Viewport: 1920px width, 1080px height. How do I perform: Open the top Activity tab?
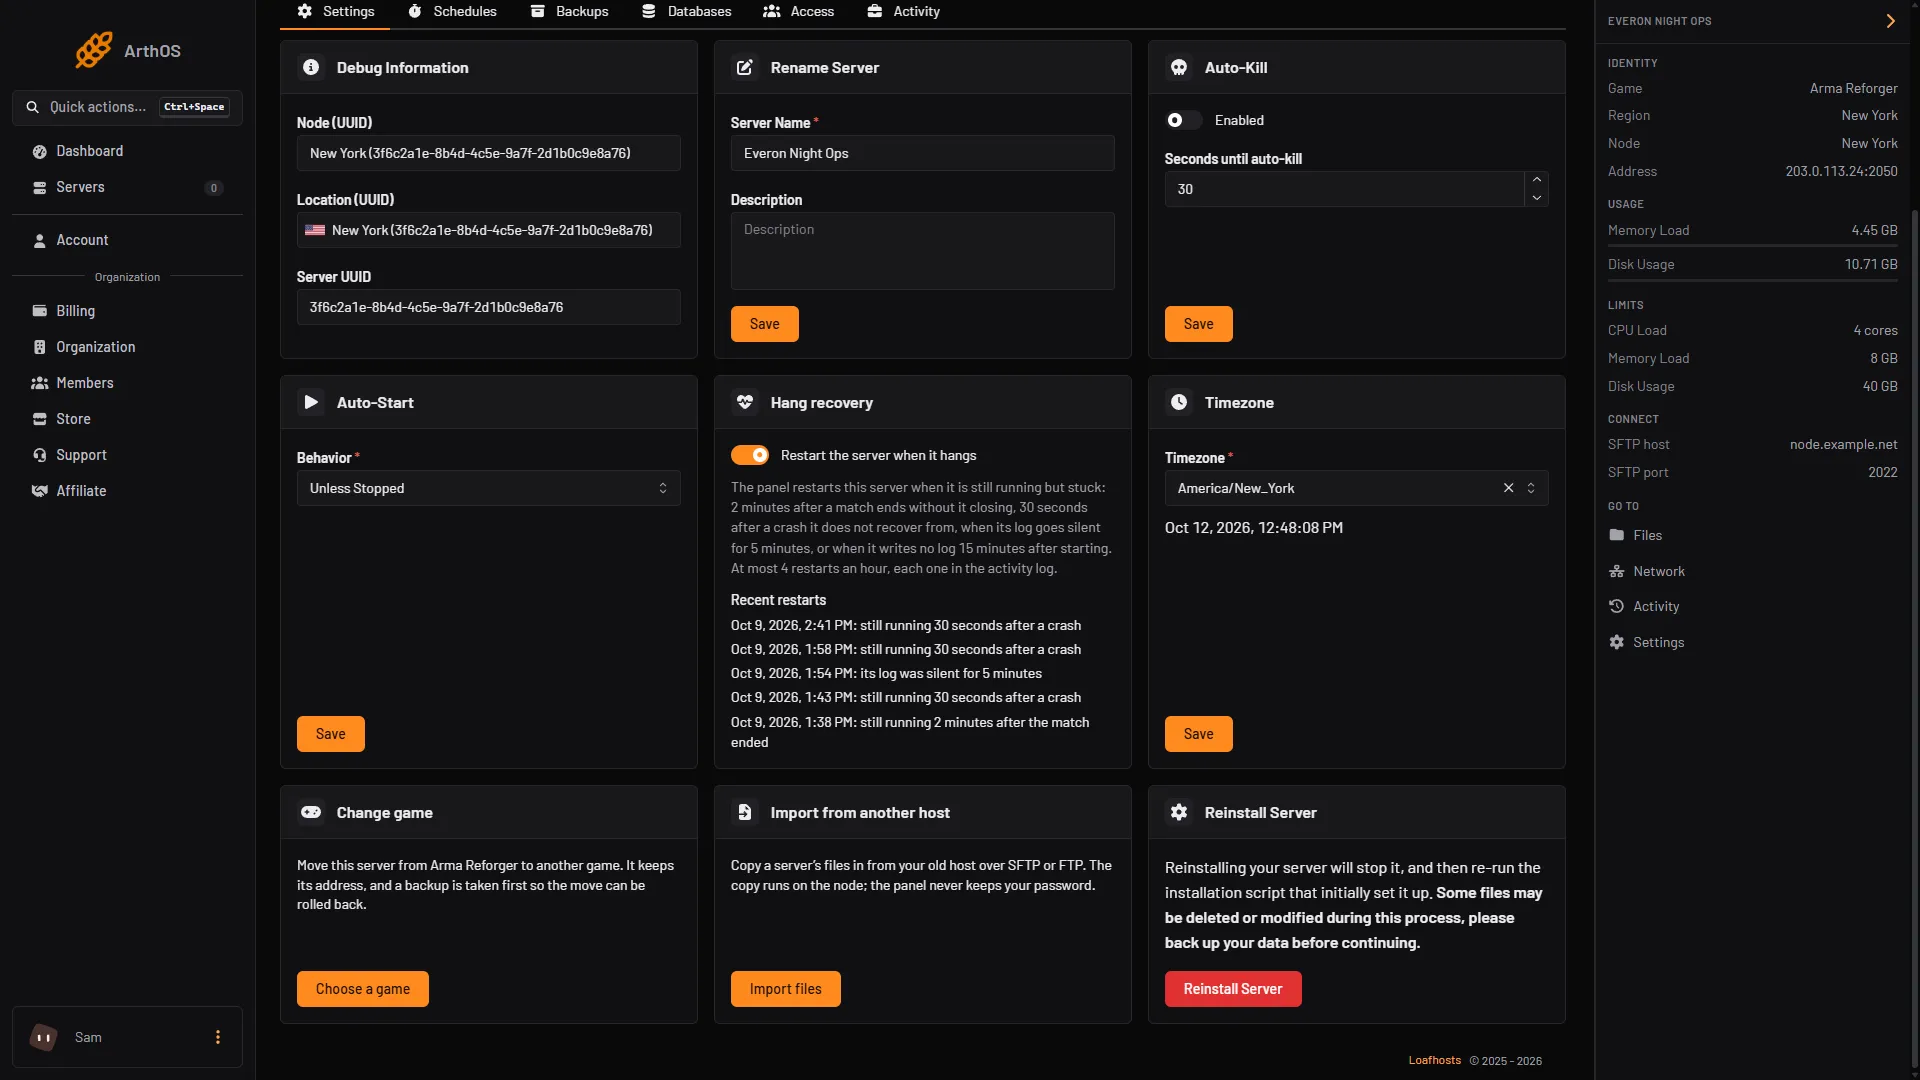click(903, 12)
